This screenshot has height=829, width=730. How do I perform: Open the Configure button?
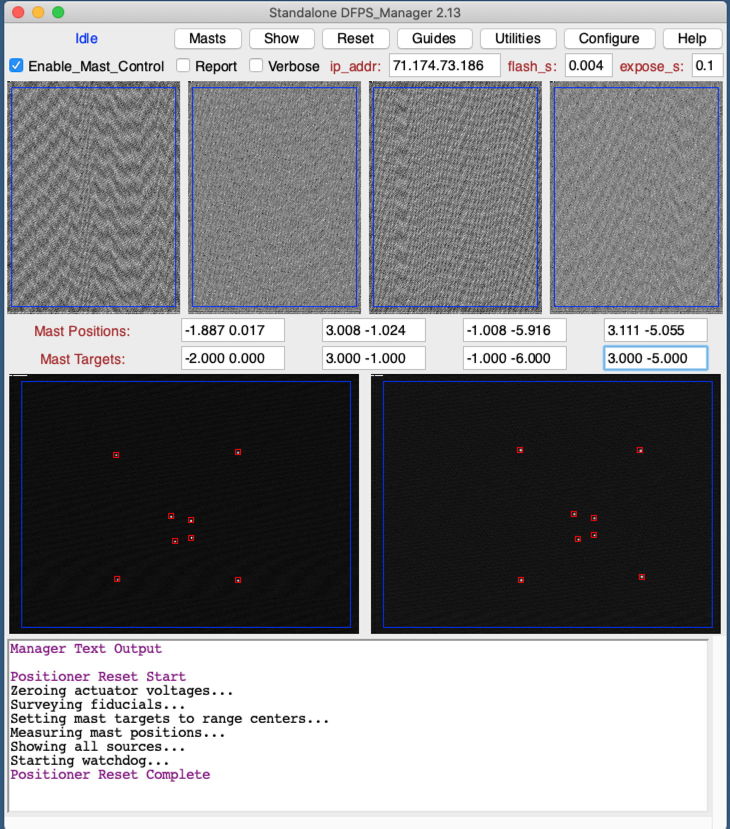(x=609, y=39)
